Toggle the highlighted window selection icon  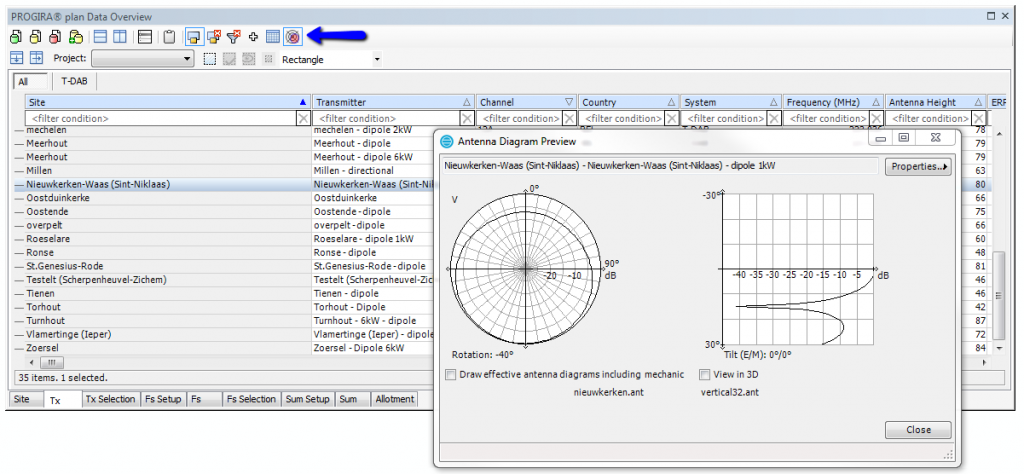193,37
